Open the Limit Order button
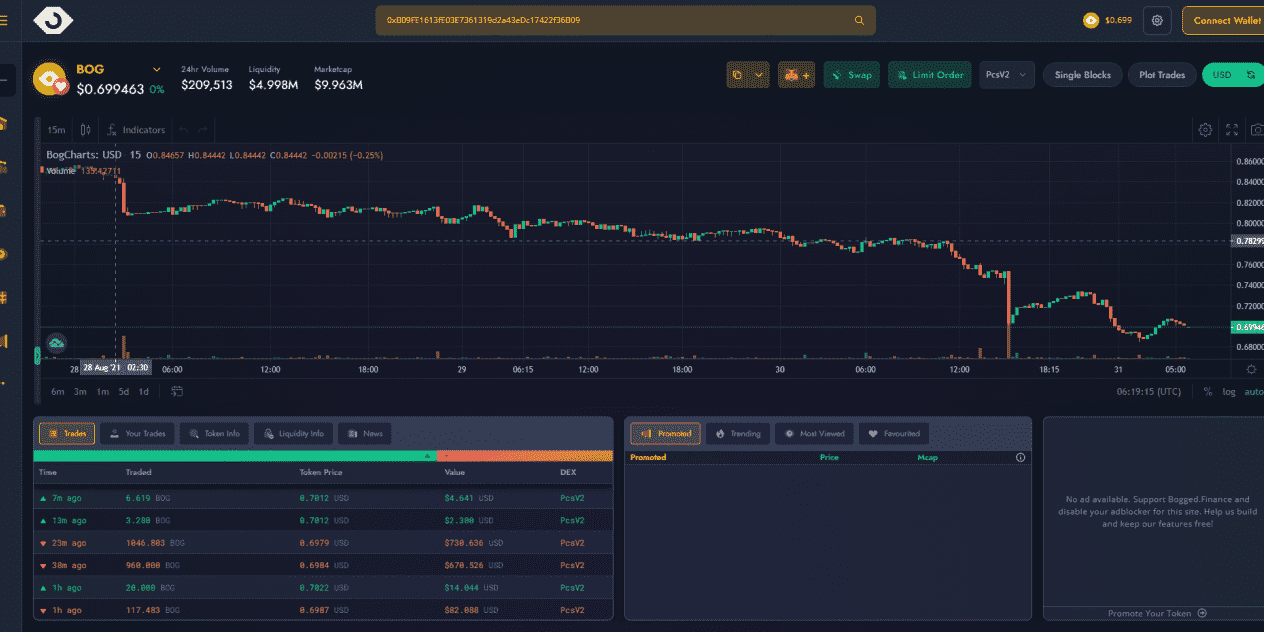This screenshot has height=632, width=1264. (929, 75)
